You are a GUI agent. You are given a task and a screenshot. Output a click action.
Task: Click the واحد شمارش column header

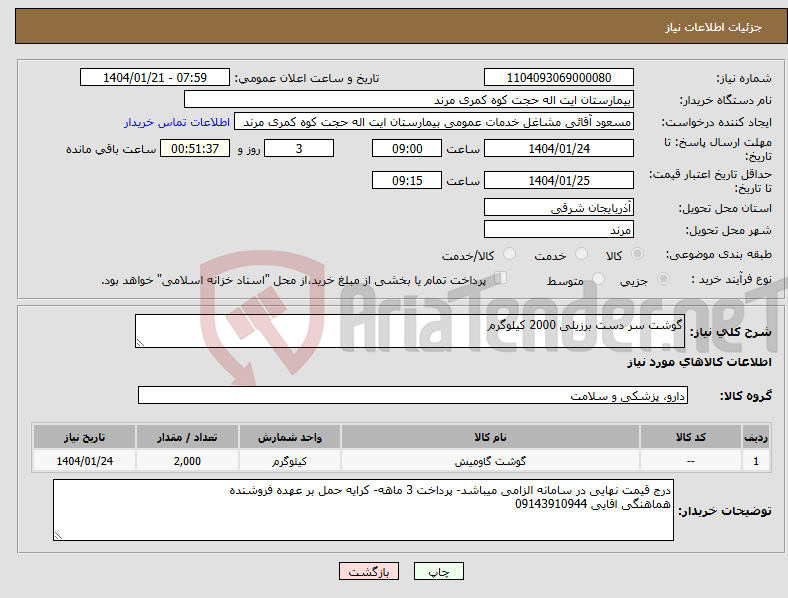(290, 437)
